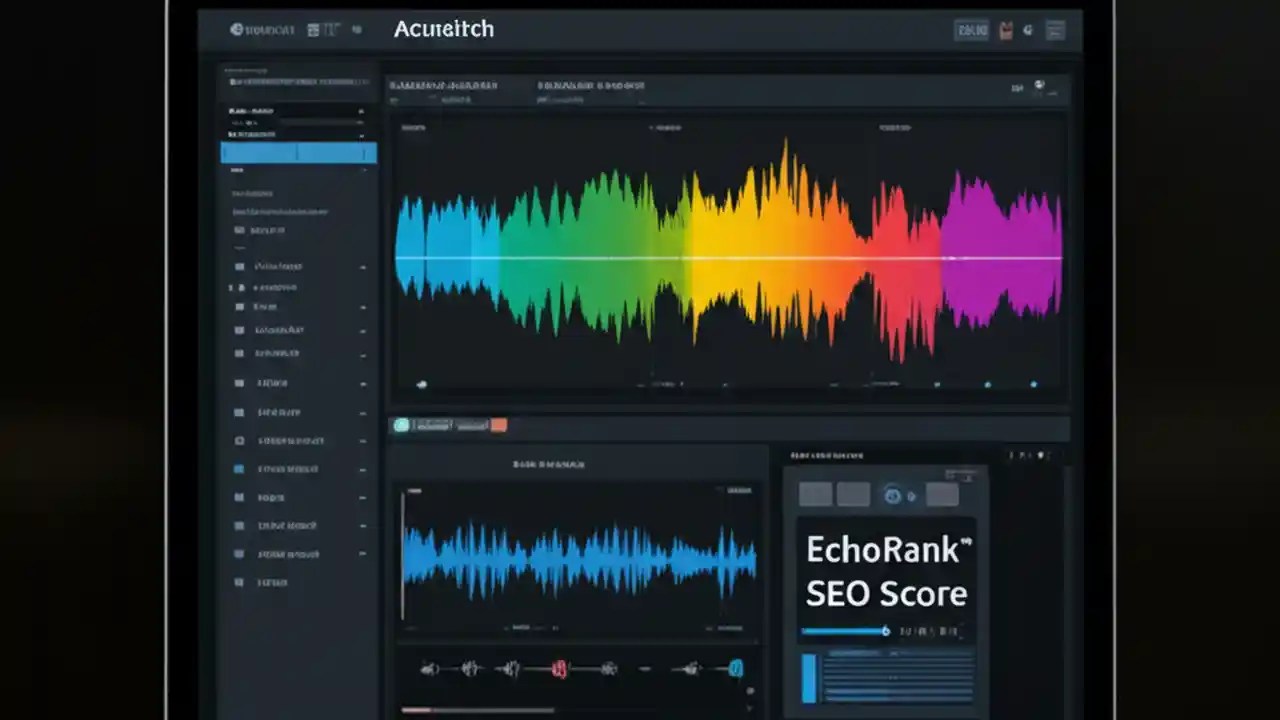
Task: Toggle the blue highlighted entry in the sidebar
Action: coord(298,152)
